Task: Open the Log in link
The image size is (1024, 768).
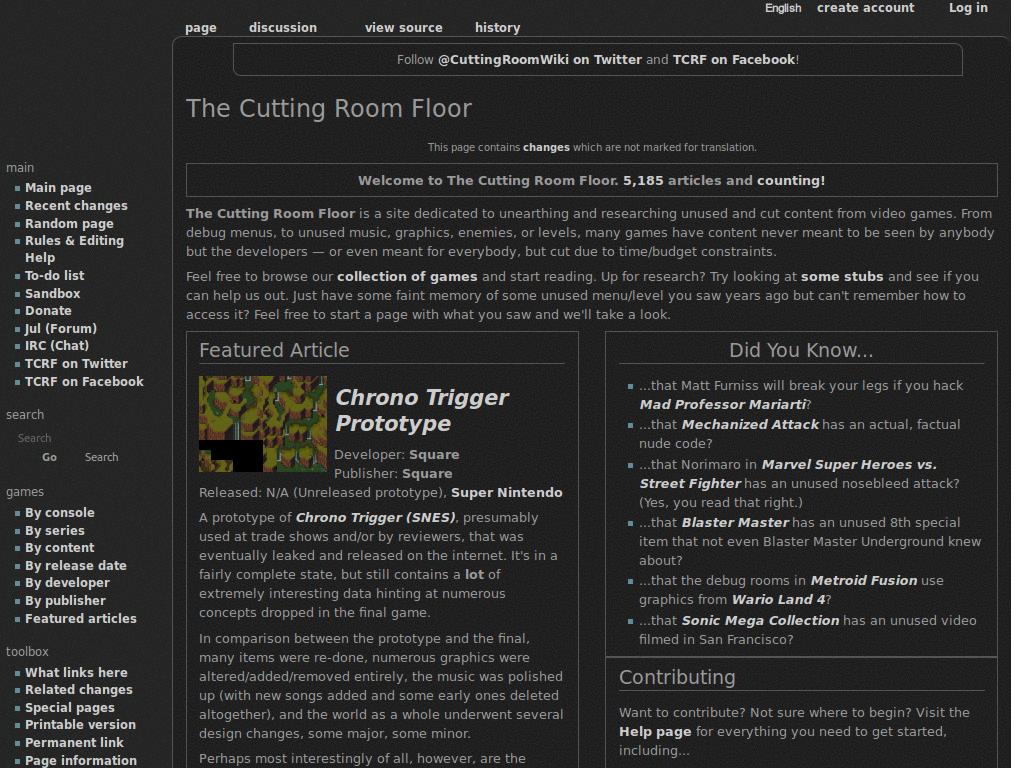Action: click(x=968, y=8)
